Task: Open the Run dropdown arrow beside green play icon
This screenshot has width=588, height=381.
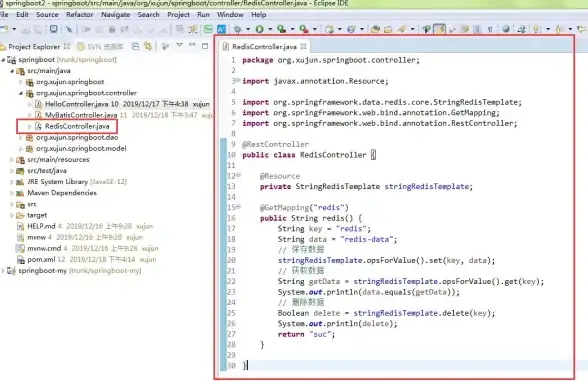Action: pyautogui.click(x=270, y=29)
